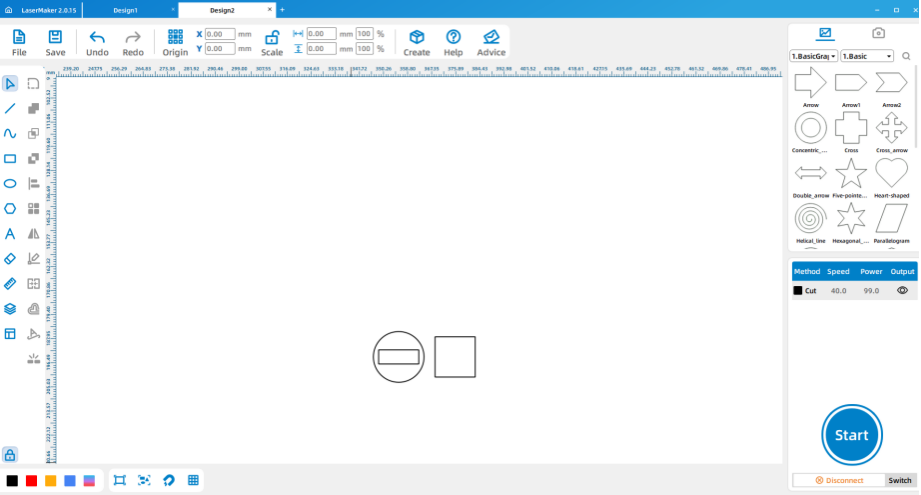This screenshot has height=495, width=921.
Task: Select the Ellipse tool
Action: (x=10, y=184)
